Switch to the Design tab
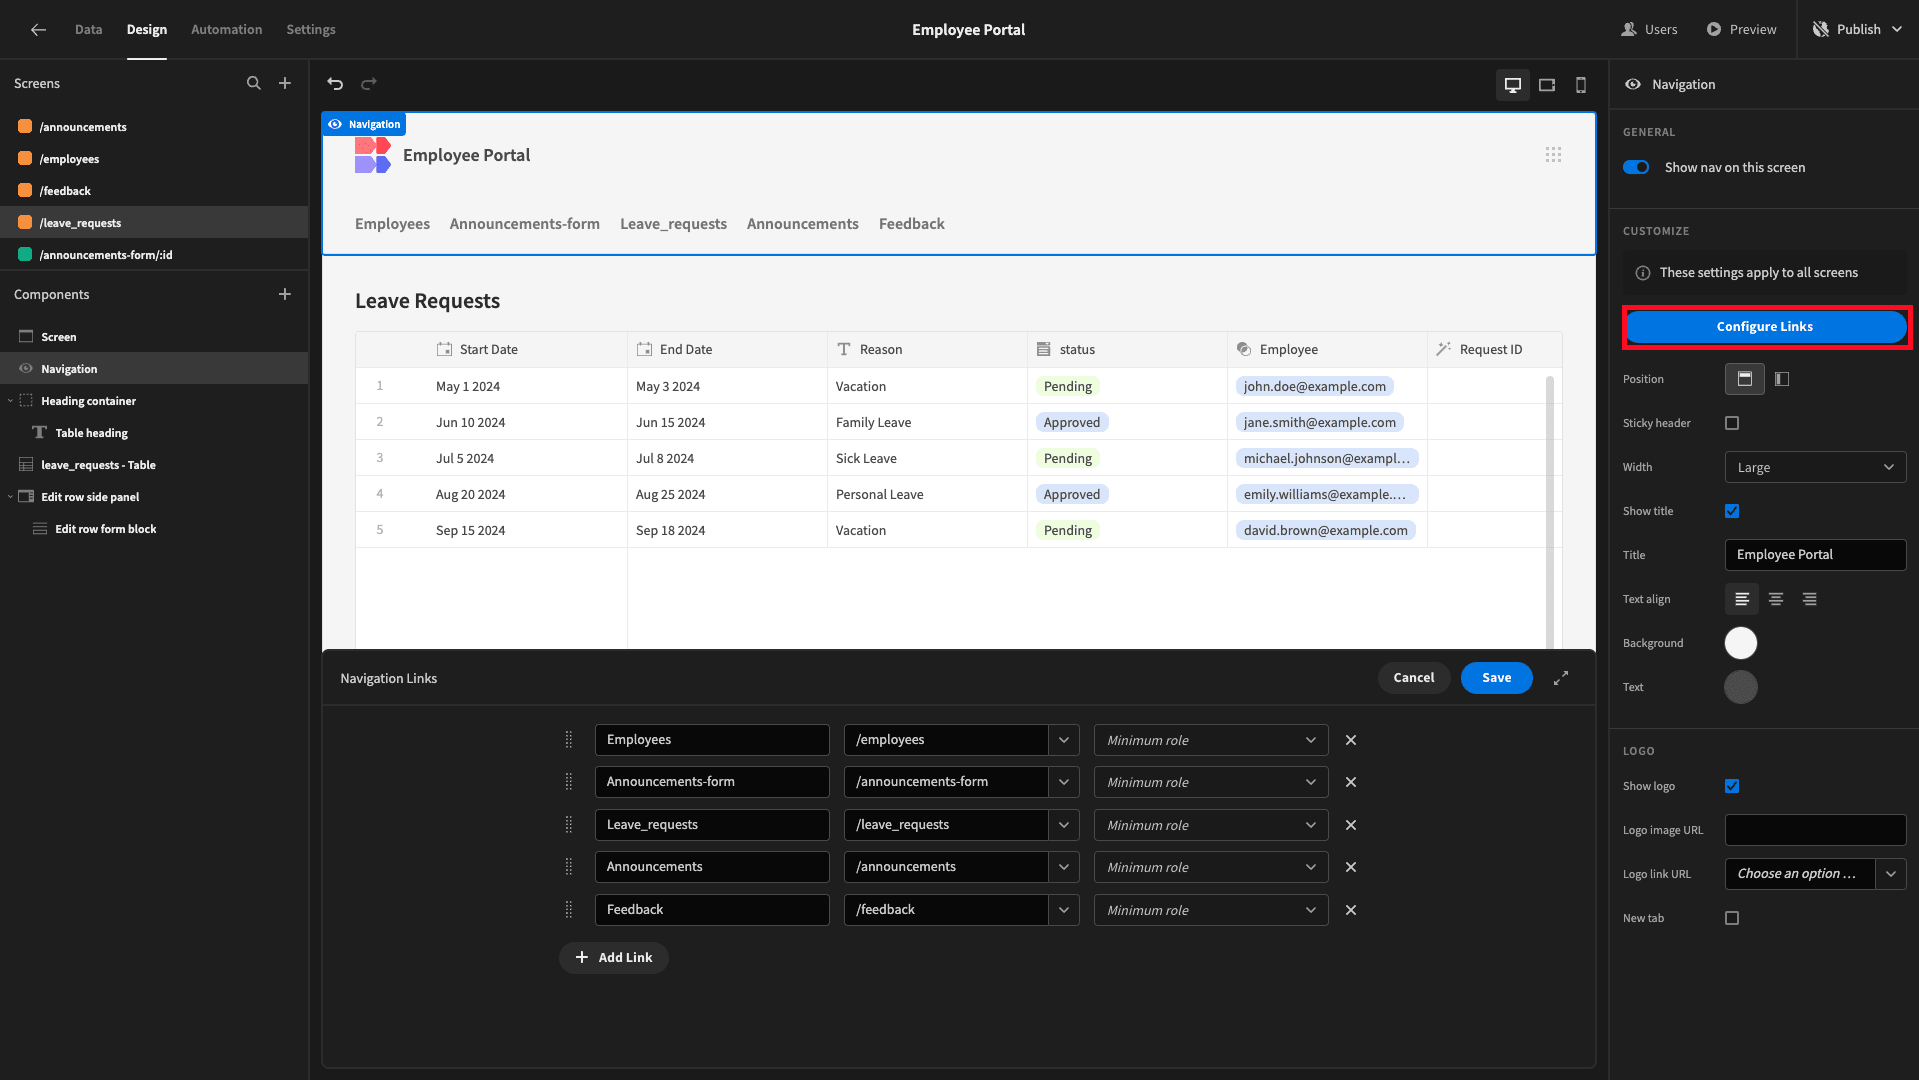 (x=147, y=29)
